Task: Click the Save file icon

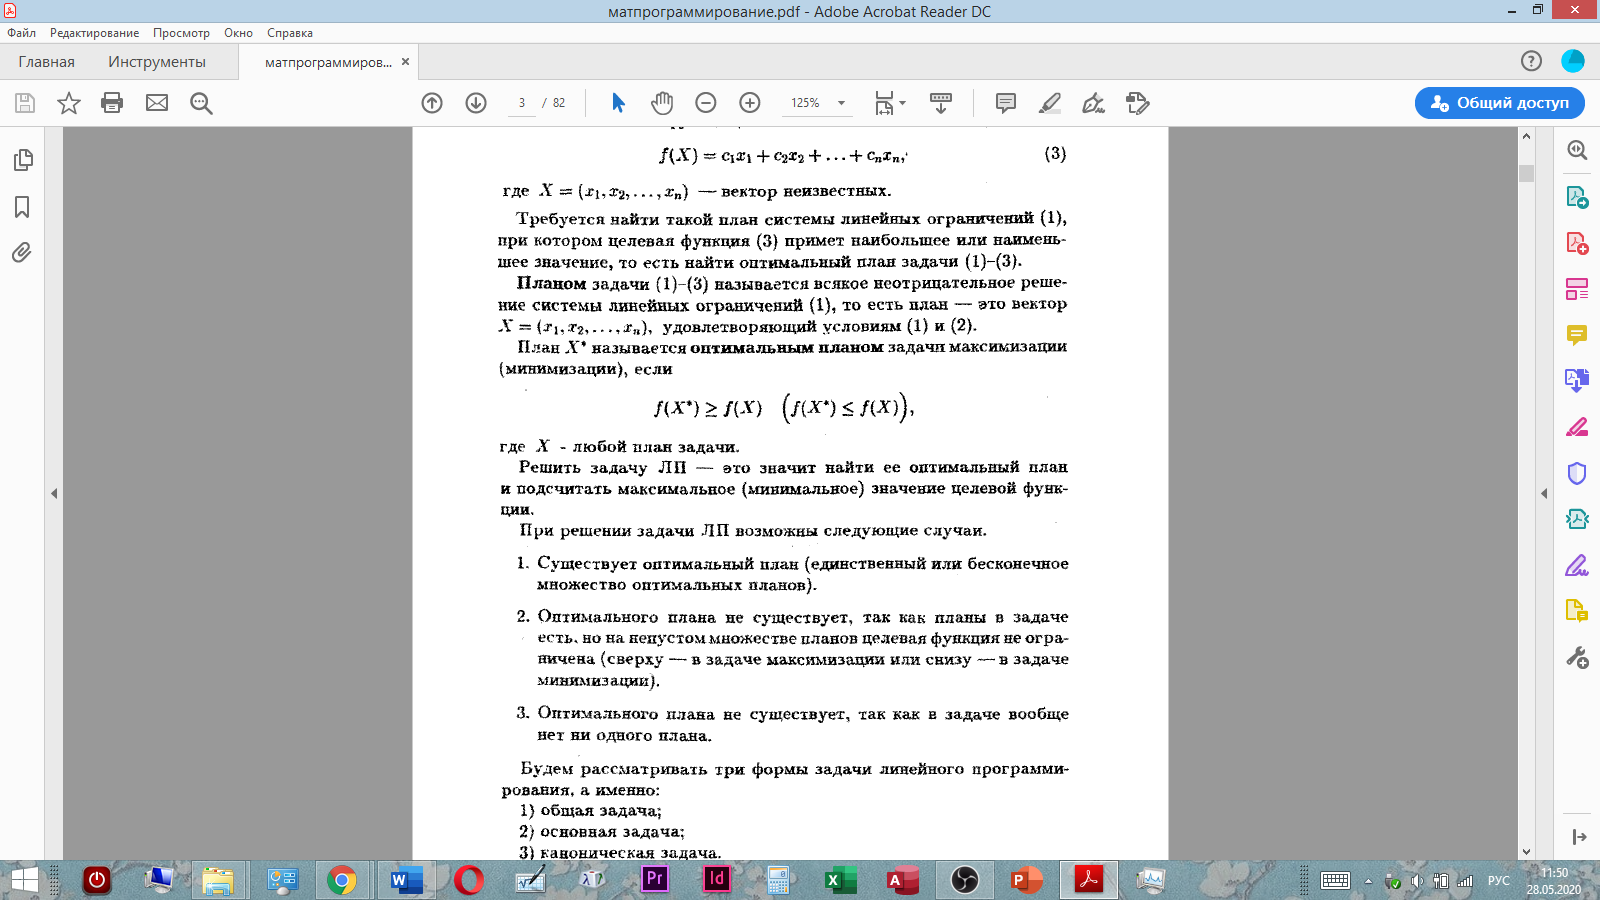Action: (25, 103)
